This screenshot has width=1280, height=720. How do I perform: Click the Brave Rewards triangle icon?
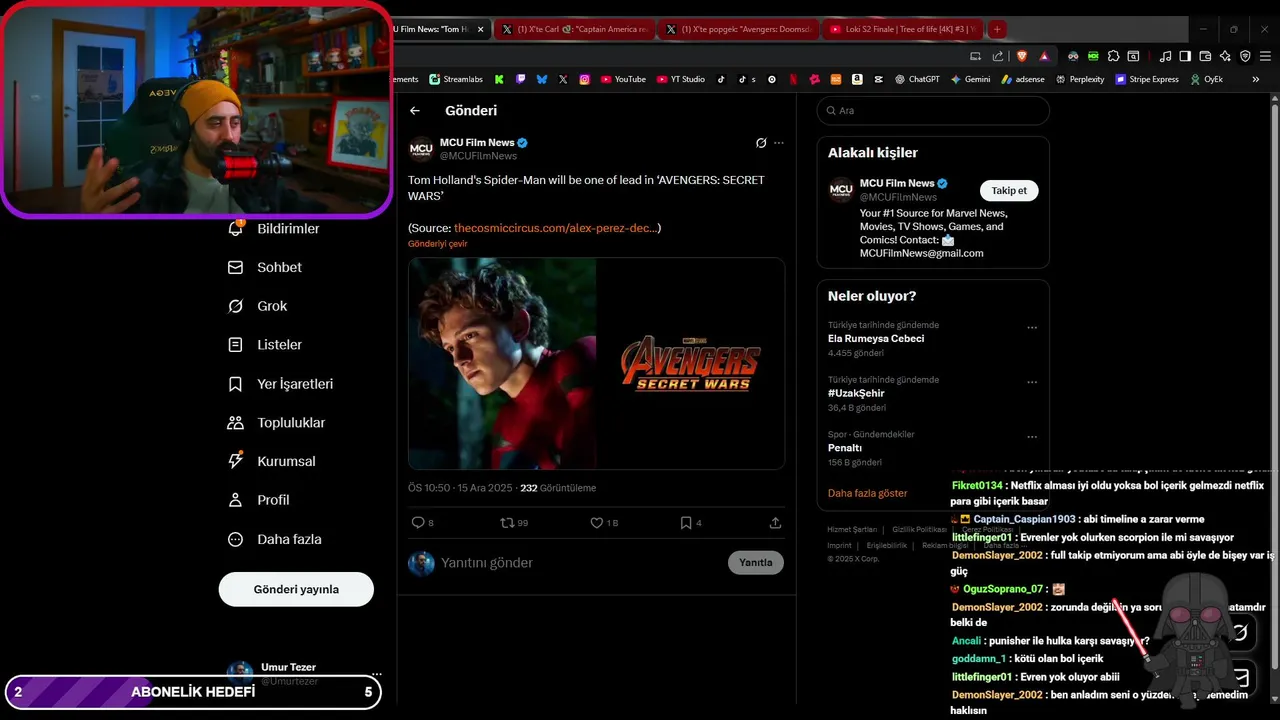tap(1044, 56)
